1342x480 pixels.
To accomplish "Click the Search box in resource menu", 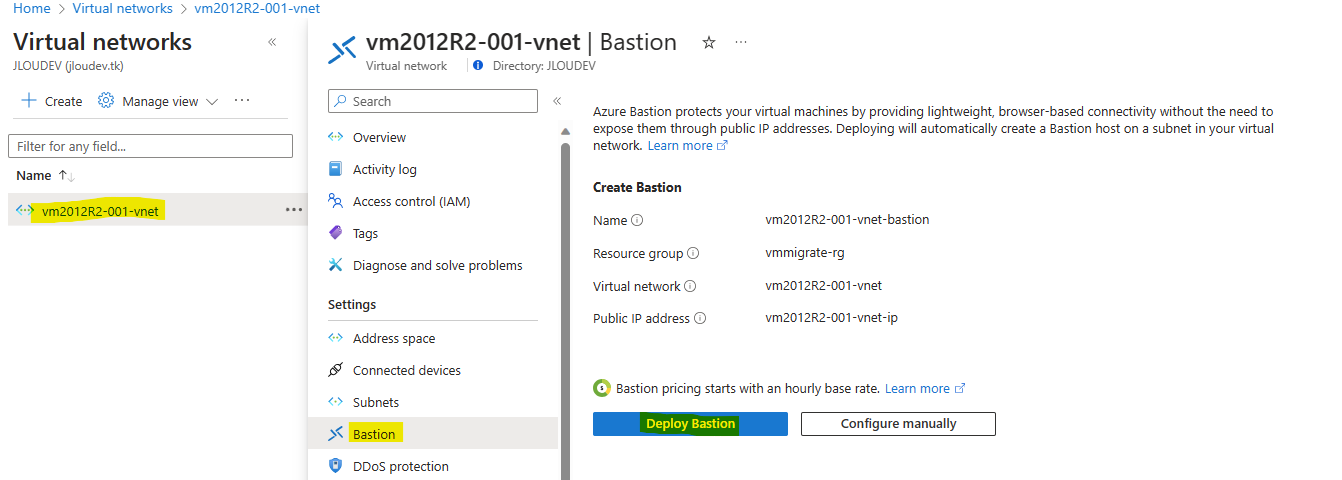I will pos(433,101).
